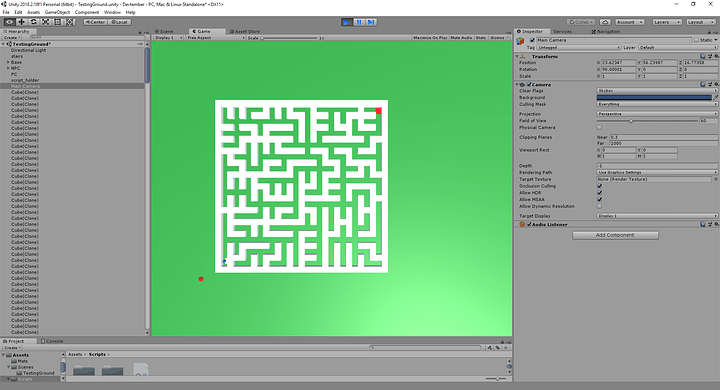This screenshot has width=720, height=390.
Task: Toggle Allow MSAA checkbox
Action: pyautogui.click(x=599, y=199)
